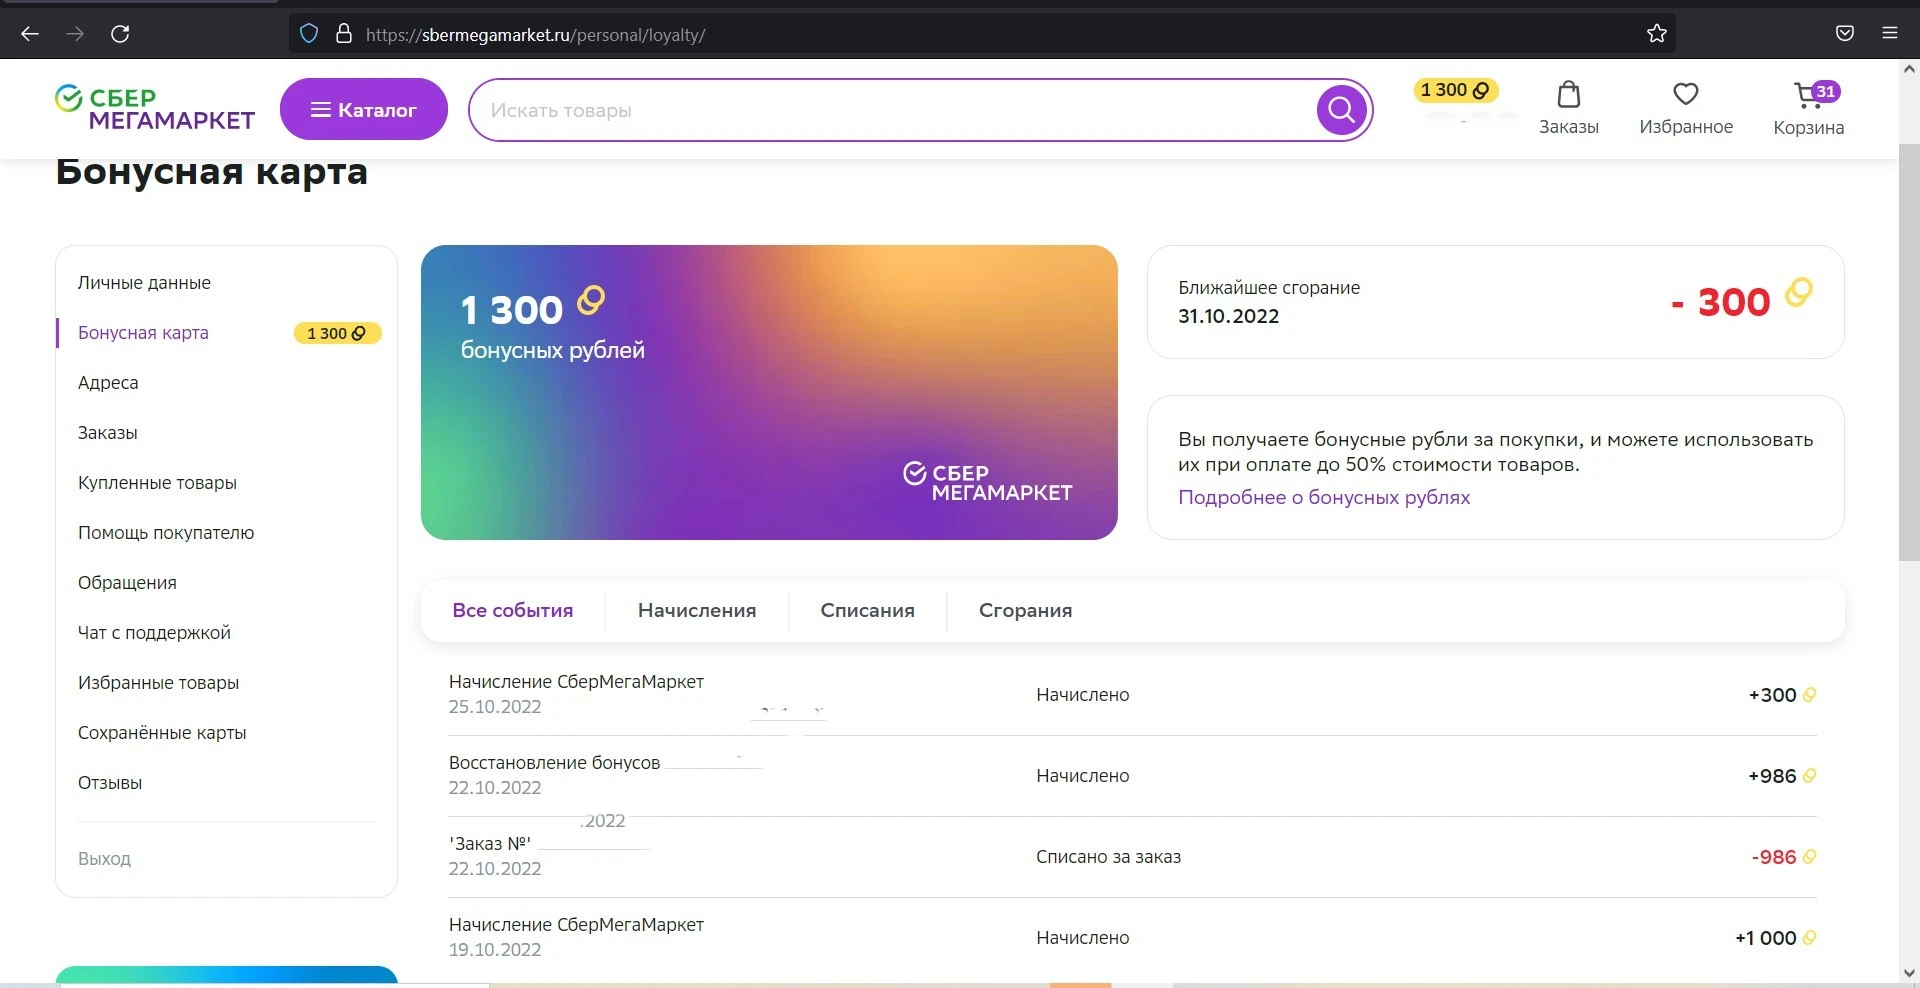1920x988 pixels.
Task: Click Восстановление бонусов entry dated 22.10.2022
Action: click(1132, 776)
